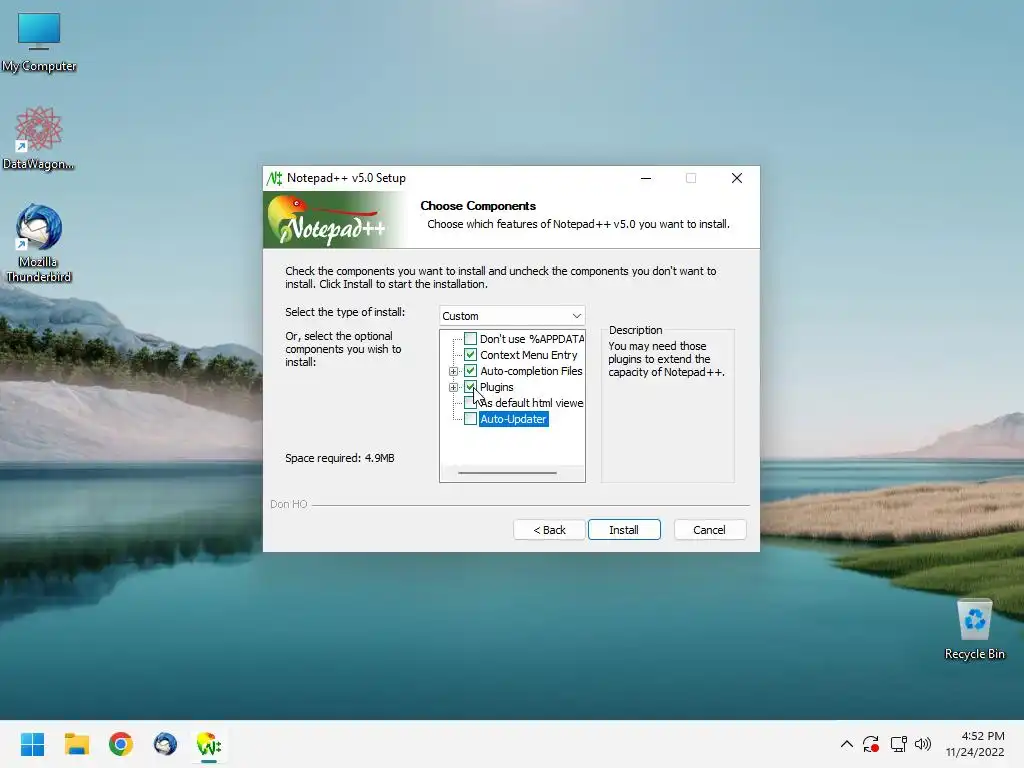Close the Notepad++ Setup window
Screen dimensions: 1024x768
(x=737, y=178)
